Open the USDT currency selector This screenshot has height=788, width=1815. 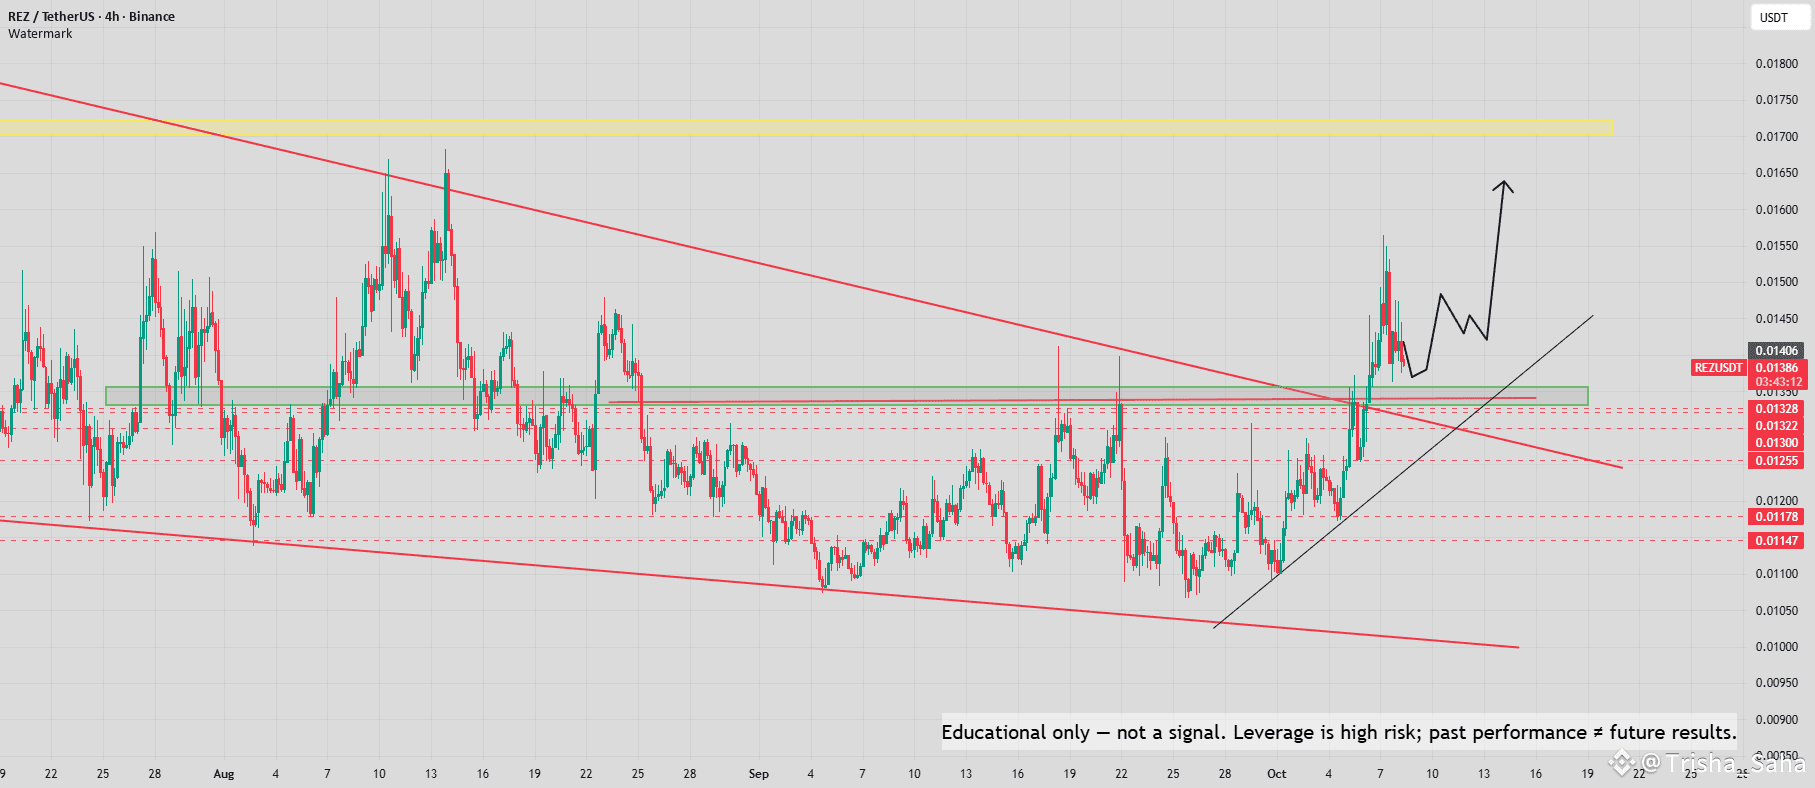coord(1774,17)
